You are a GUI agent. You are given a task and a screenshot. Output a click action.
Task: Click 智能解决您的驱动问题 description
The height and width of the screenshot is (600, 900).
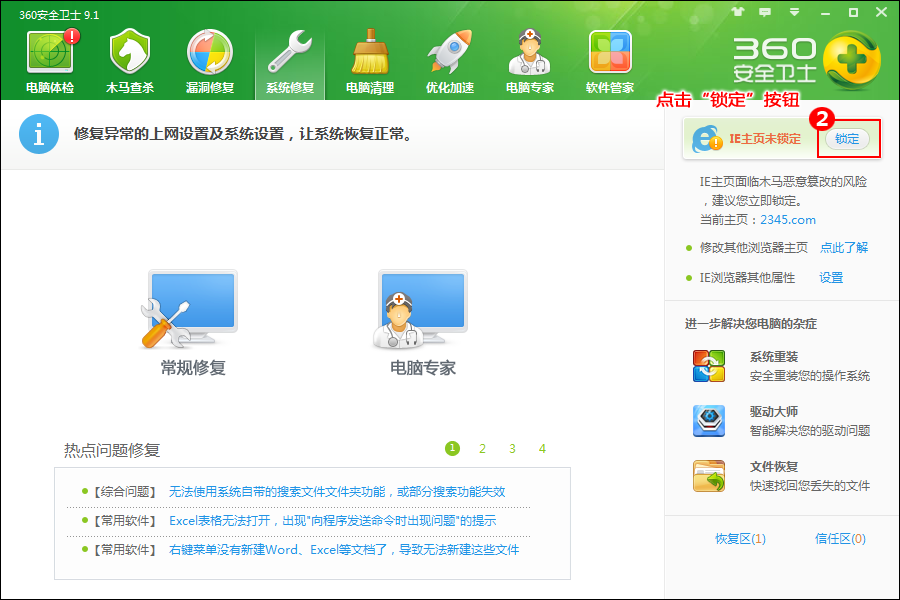click(x=810, y=431)
